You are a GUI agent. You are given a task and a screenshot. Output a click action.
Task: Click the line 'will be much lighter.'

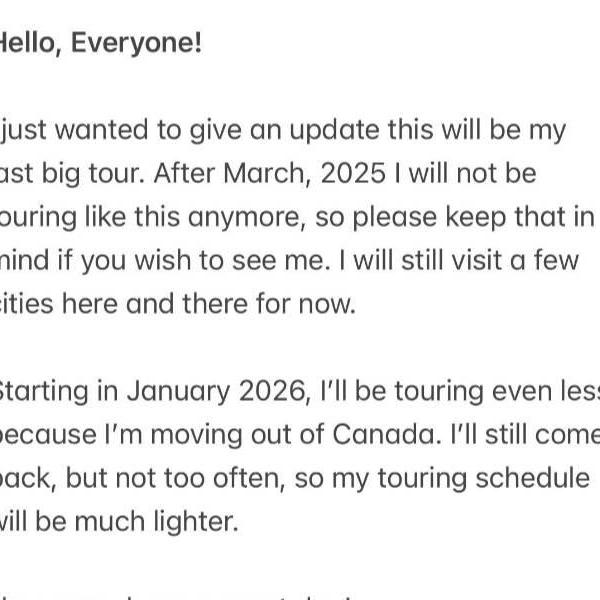119,523
